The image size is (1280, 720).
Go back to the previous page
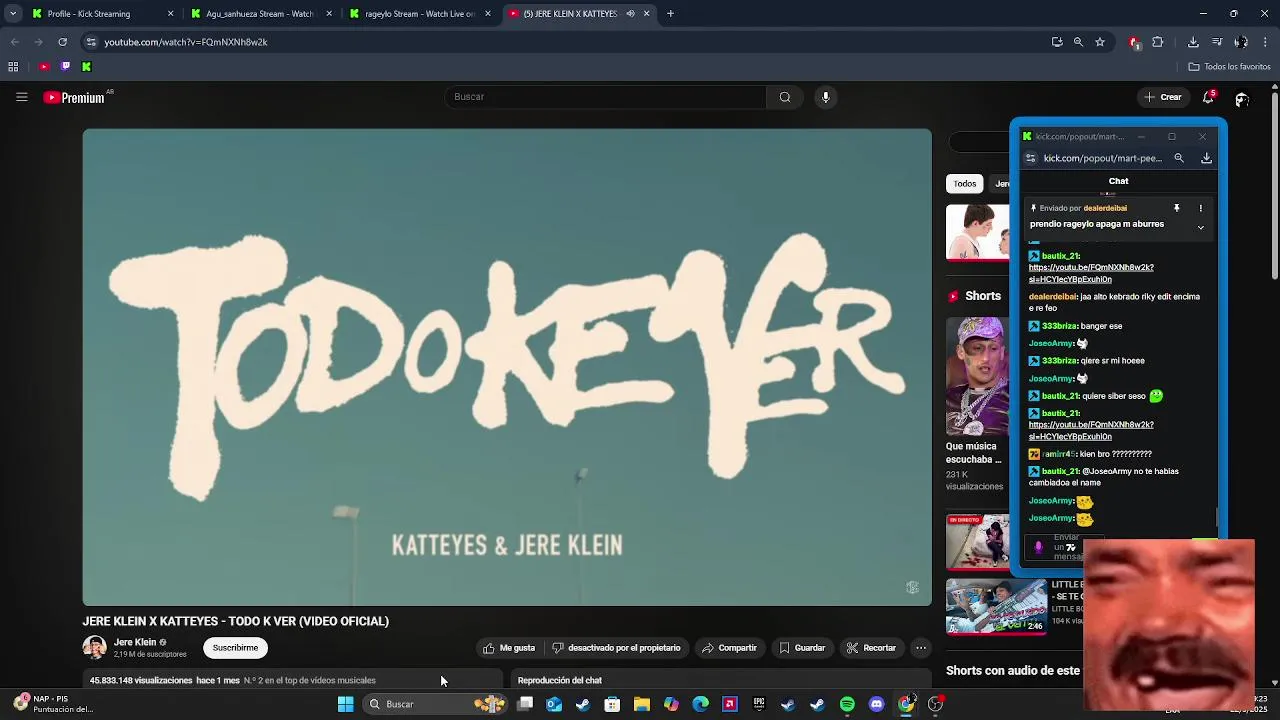click(15, 42)
